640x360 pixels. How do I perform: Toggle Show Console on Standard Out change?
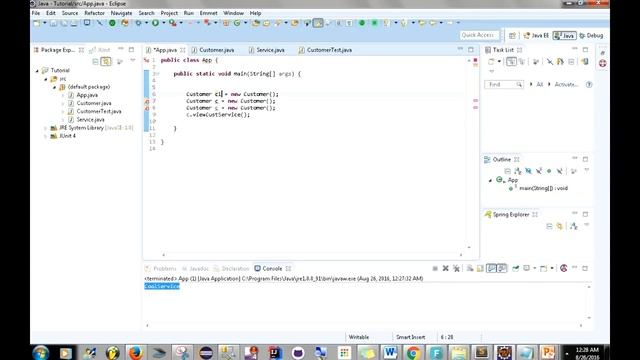492,268
